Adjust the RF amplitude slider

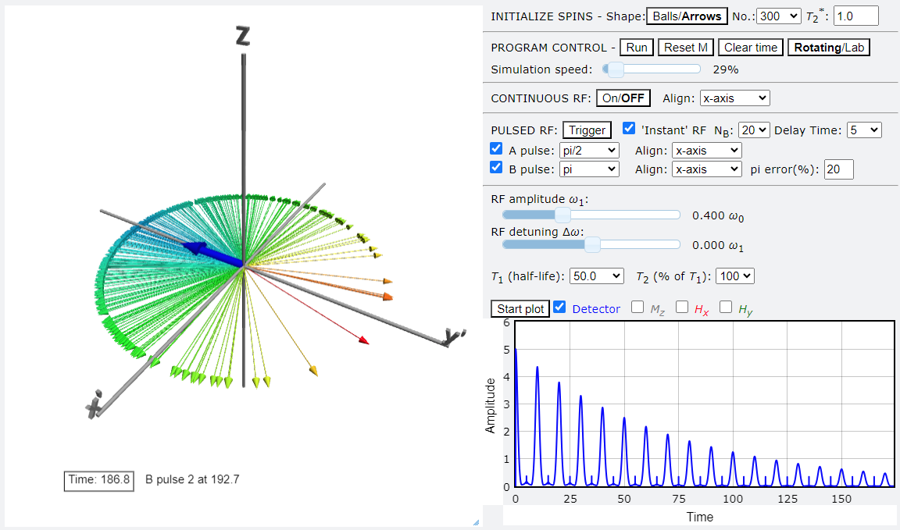(x=562, y=215)
